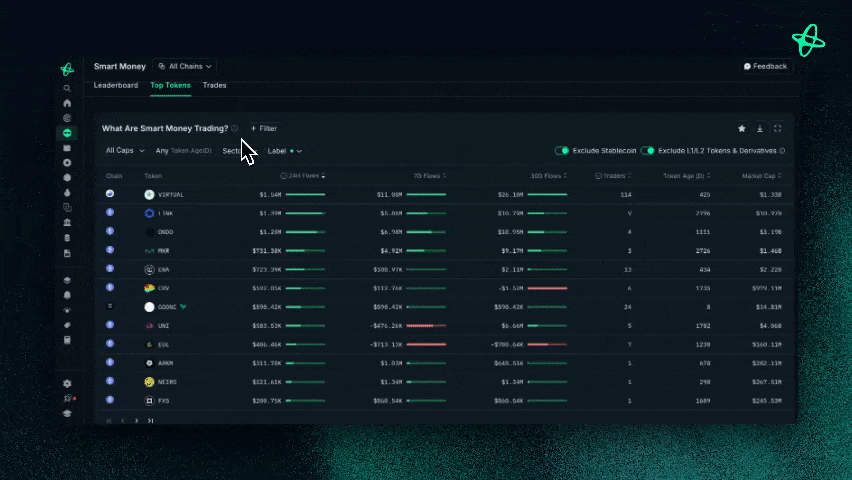The image size is (852, 480).
Task: Click the $731.38K flow value for MKR
Action: [267, 251]
